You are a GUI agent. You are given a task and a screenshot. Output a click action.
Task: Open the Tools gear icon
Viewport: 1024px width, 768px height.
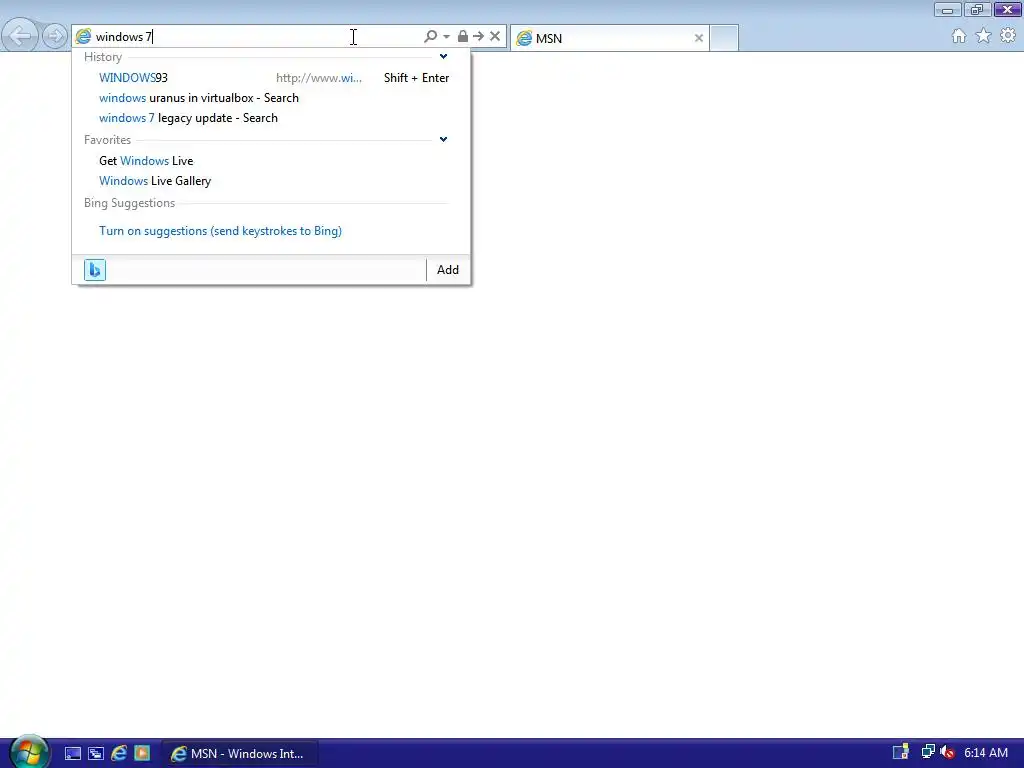1008,36
